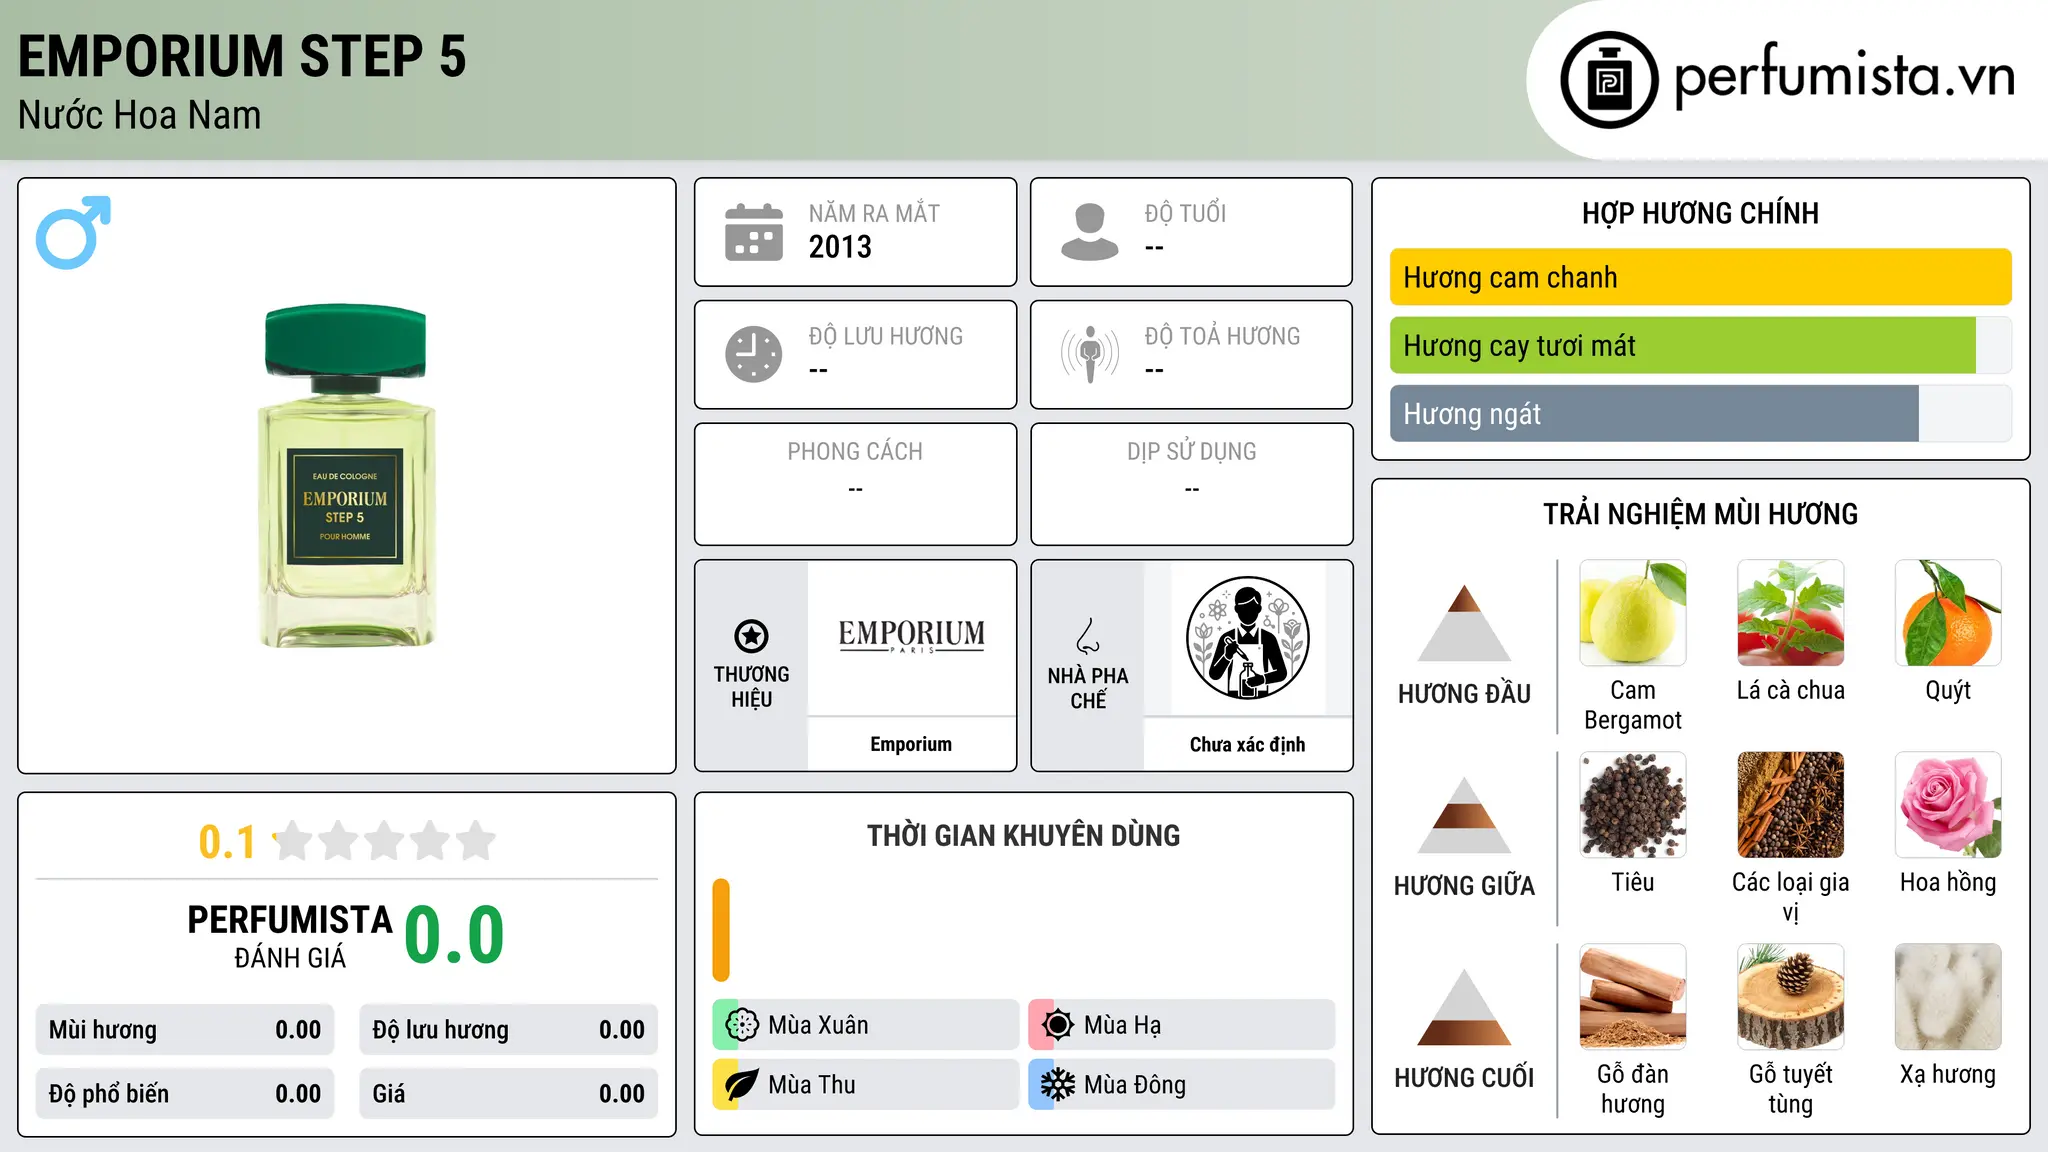
Task: Click the Hợp hương chính heading
Action: [x=1700, y=213]
